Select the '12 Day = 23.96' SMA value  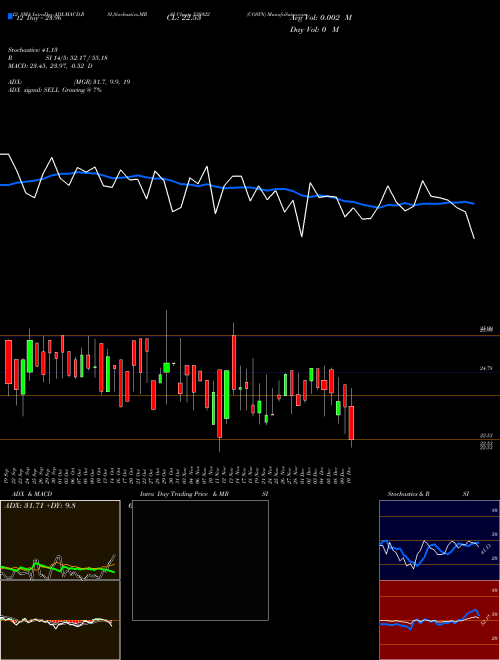[x=38, y=18]
